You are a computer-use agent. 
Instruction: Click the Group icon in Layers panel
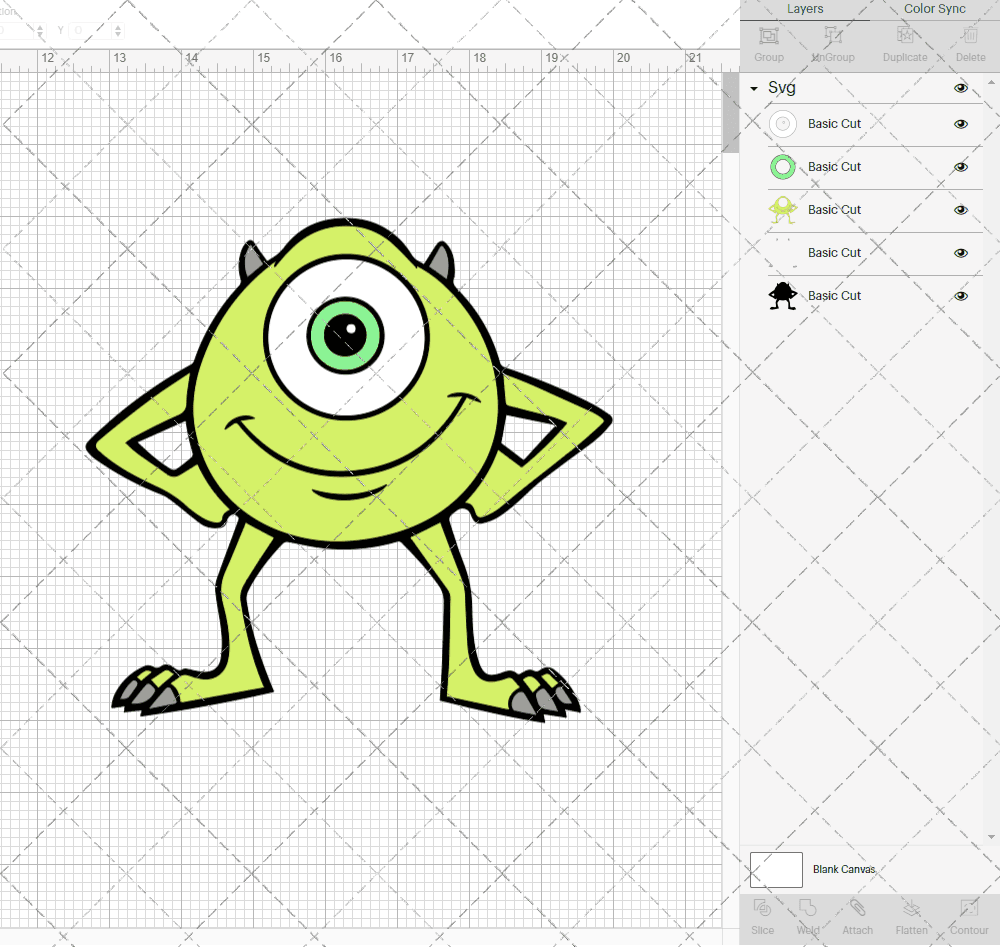click(x=768, y=35)
